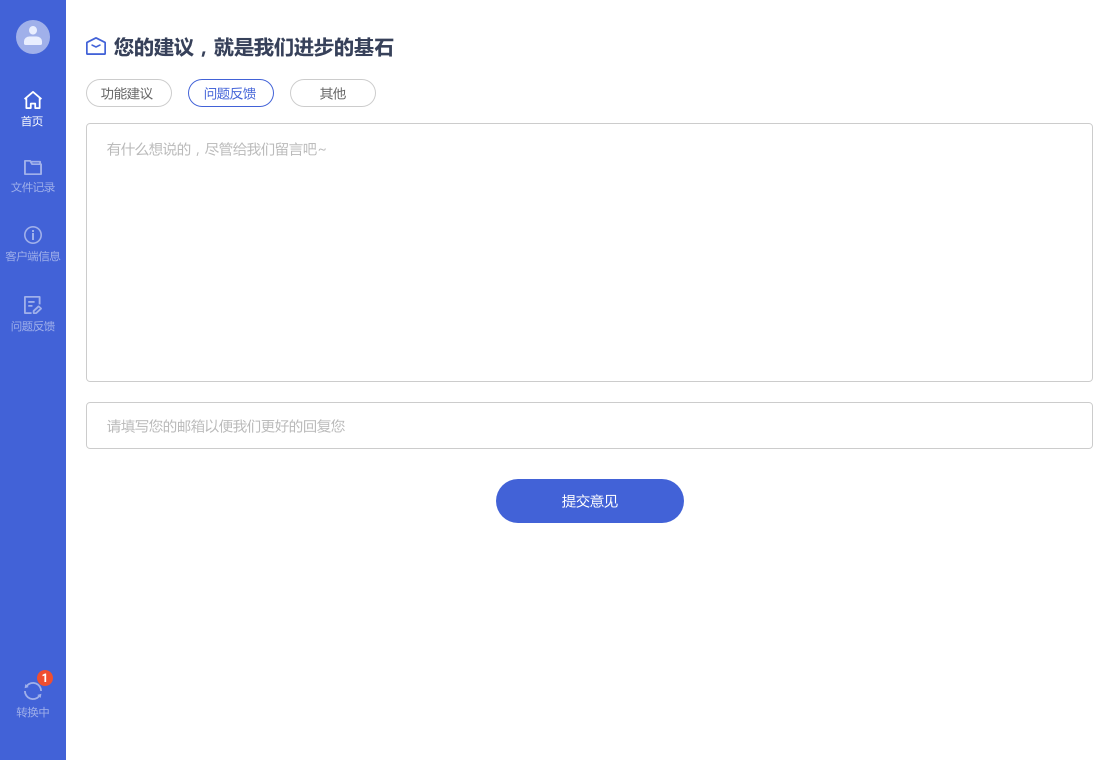The image size is (1120, 760).
Task: Click the heading 您的建议，就是我们进步的基石
Action: [253, 47]
